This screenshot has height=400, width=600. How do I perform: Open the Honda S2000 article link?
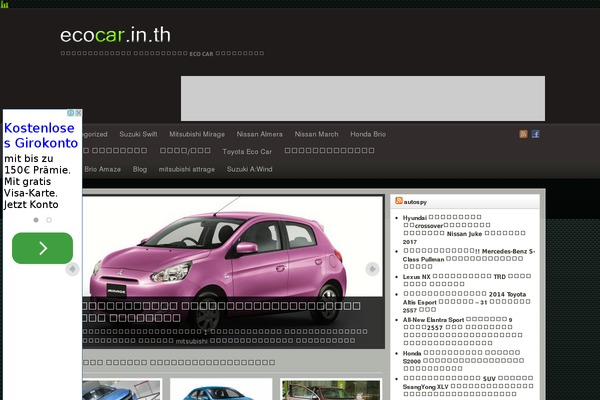click(463, 361)
